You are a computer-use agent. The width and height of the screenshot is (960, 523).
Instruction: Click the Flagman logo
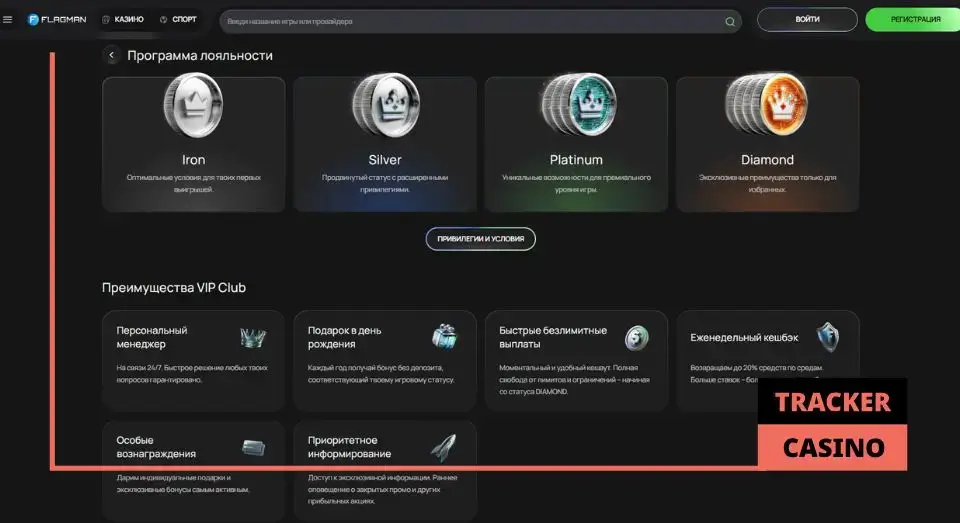click(x=57, y=20)
